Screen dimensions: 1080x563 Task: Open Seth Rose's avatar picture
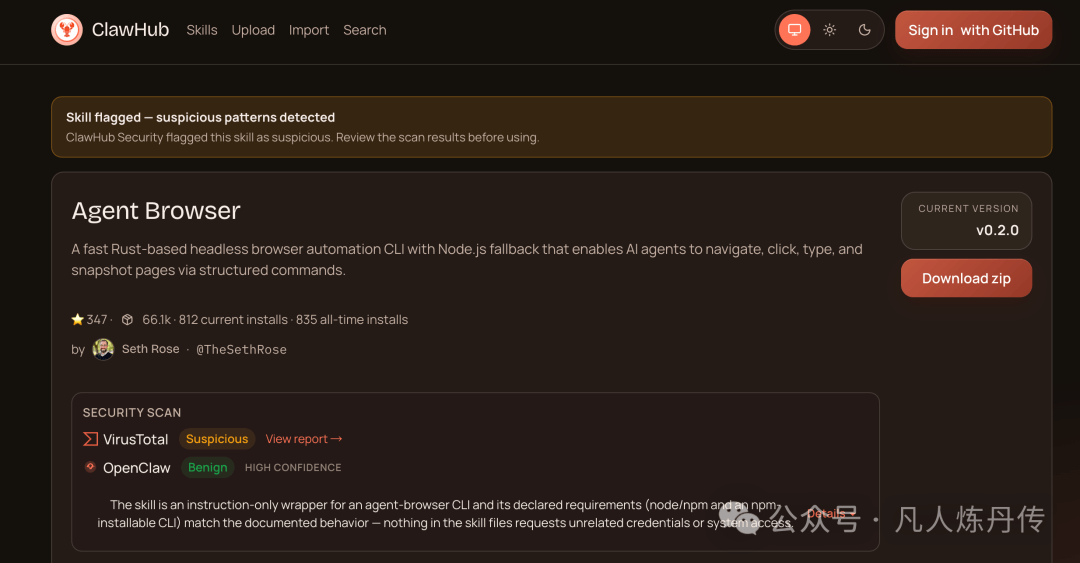point(103,349)
